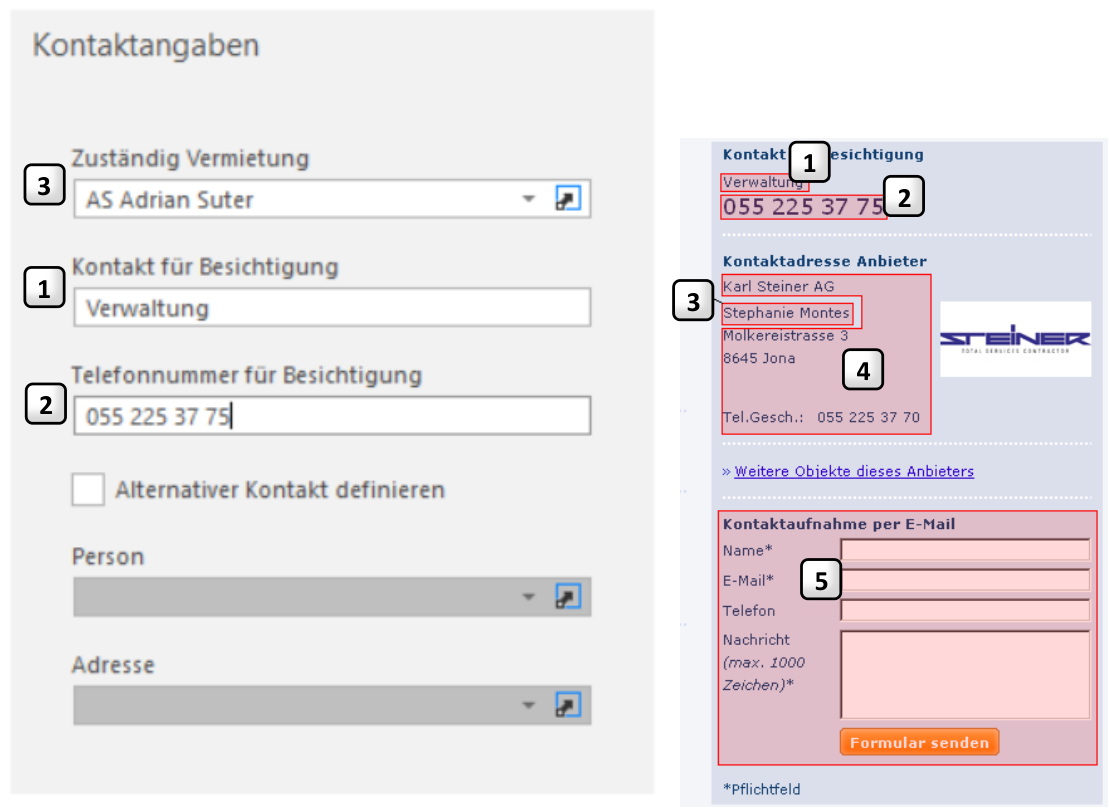Click the Name* input field
This screenshot has width=1109, height=810.
[x=965, y=550]
